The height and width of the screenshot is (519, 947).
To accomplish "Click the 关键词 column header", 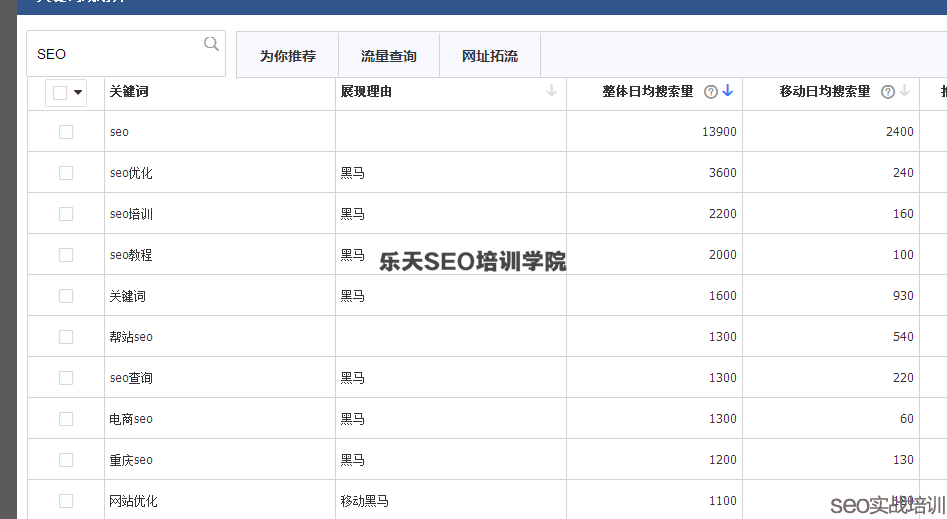I will coord(220,92).
